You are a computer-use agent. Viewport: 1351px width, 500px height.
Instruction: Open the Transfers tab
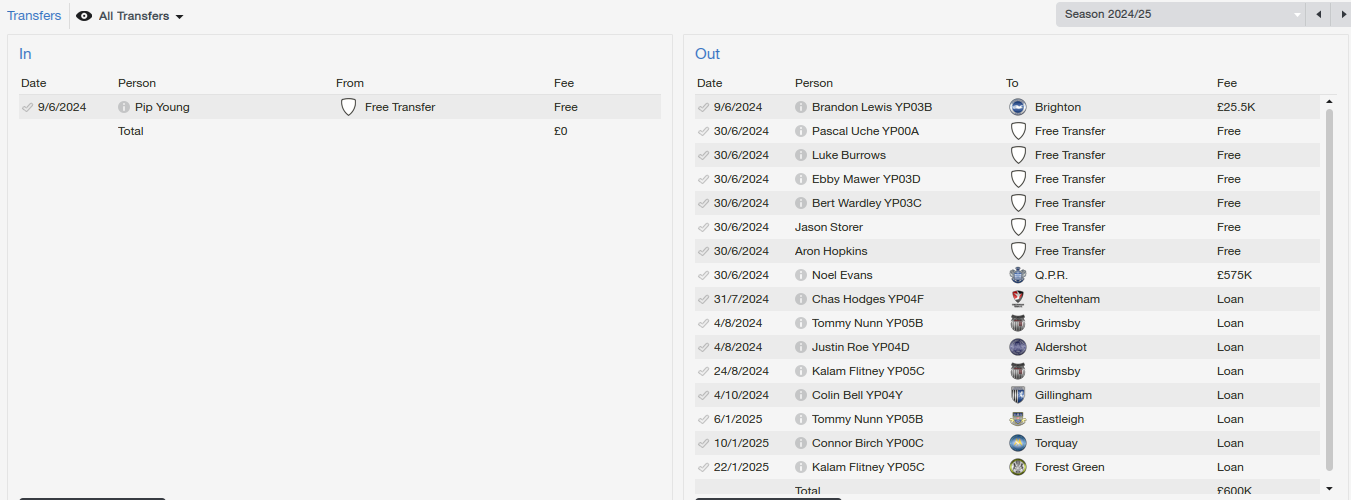pyautogui.click(x=34, y=16)
